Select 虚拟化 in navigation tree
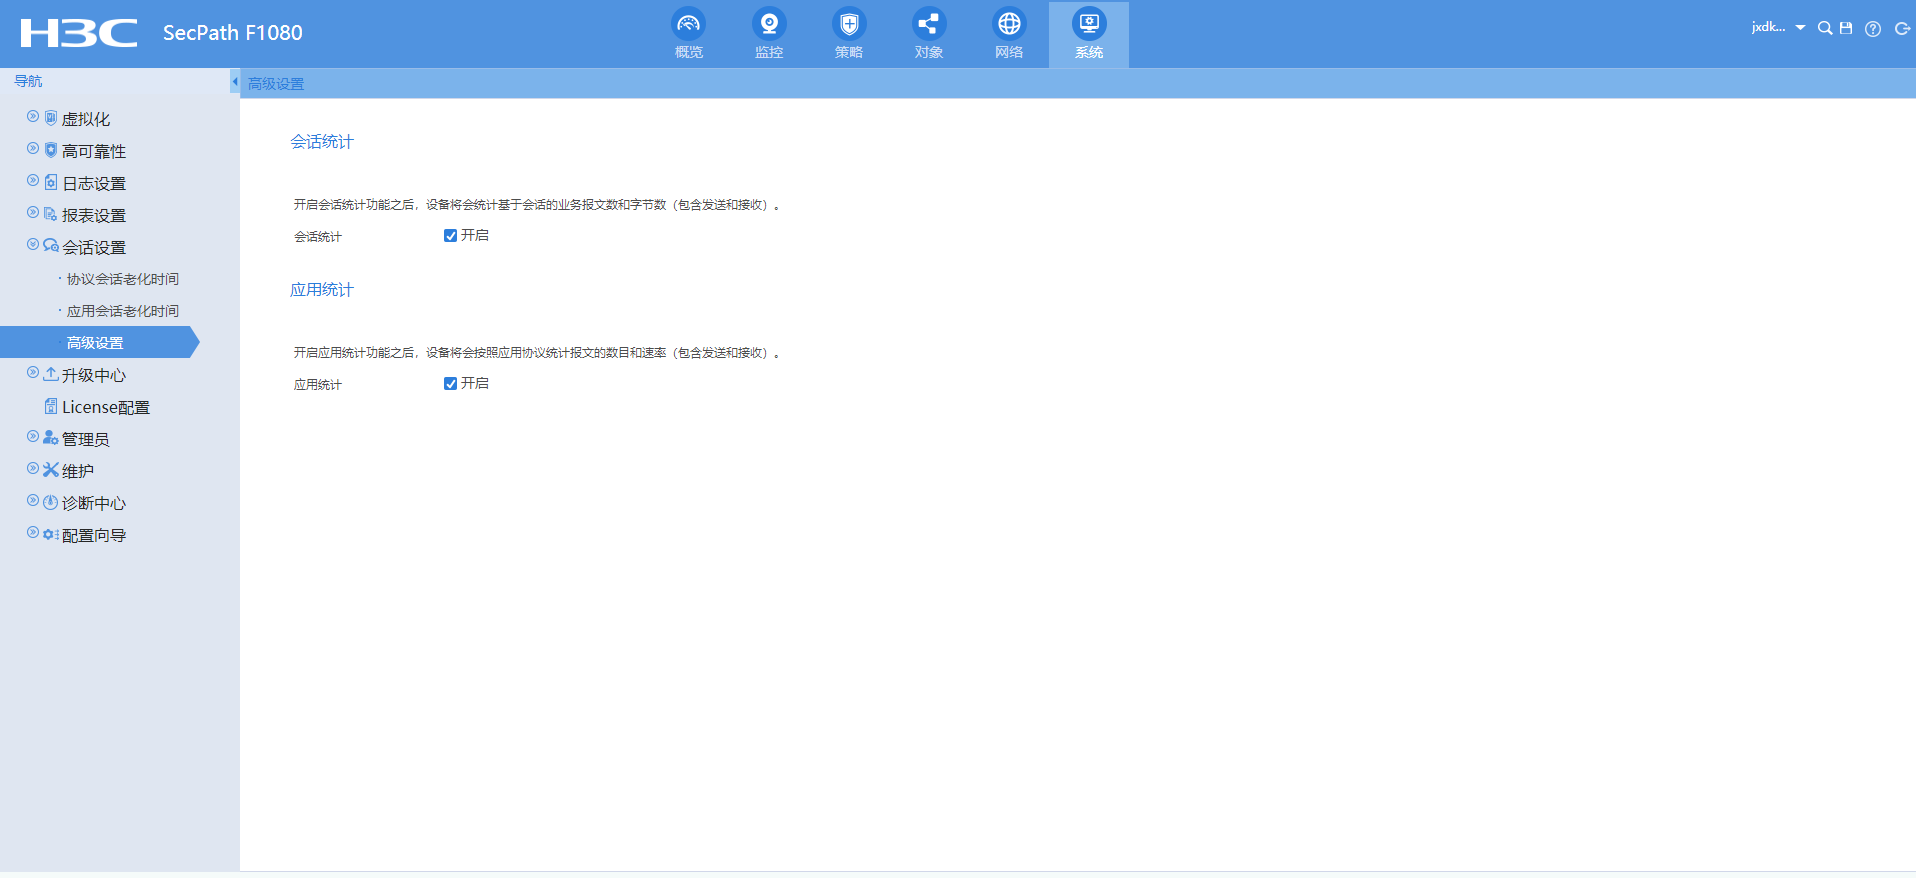Screen dimensions: 1916x878 click(86, 119)
